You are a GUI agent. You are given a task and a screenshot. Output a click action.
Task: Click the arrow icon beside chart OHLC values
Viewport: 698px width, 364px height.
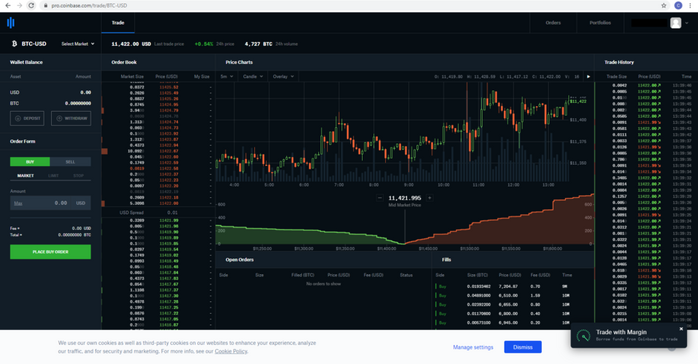[x=588, y=77]
